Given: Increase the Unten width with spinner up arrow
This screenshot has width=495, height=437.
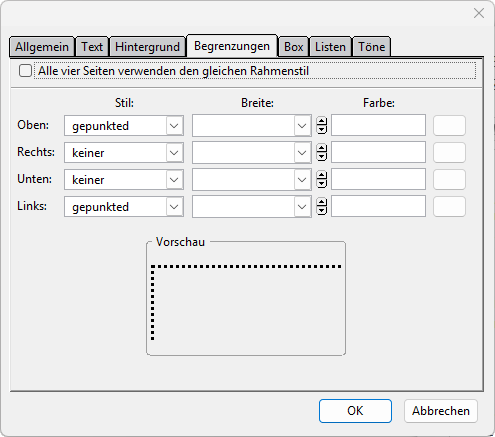Looking at the screenshot, I should pyautogui.click(x=321, y=175).
